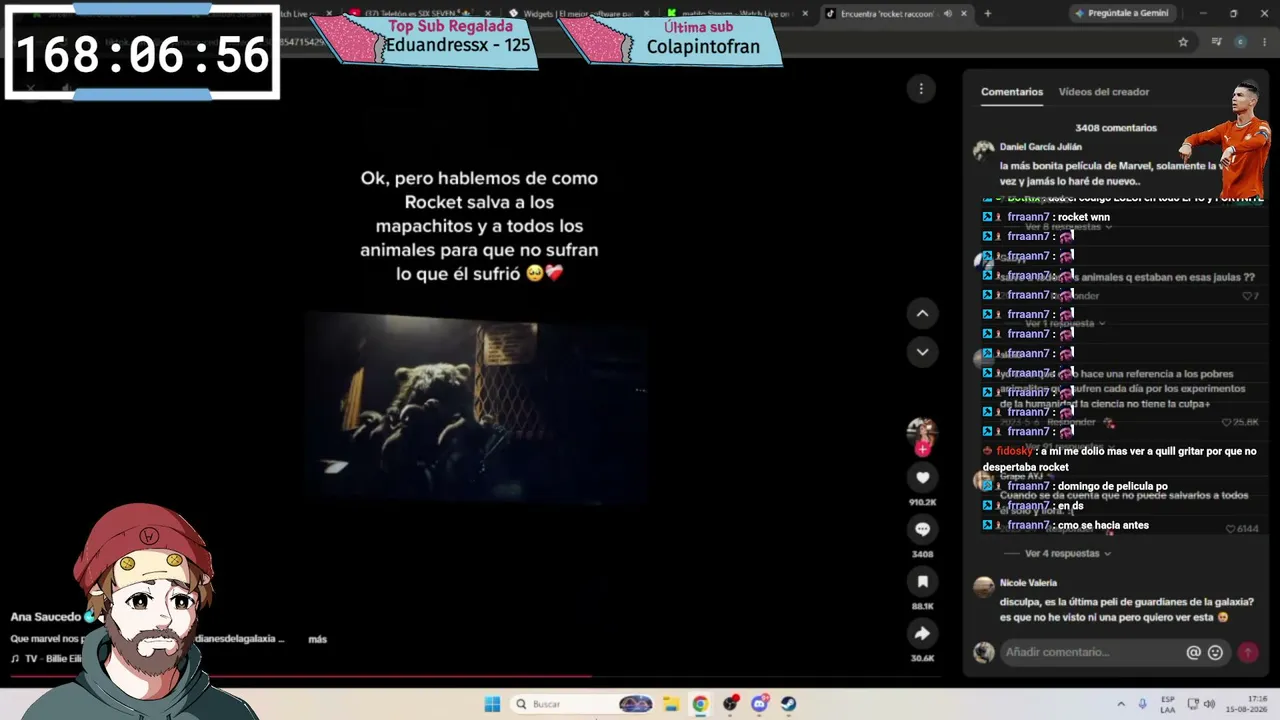Save the video with the bookmark icon
Image resolution: width=1280 pixels, height=720 pixels.
[922, 581]
